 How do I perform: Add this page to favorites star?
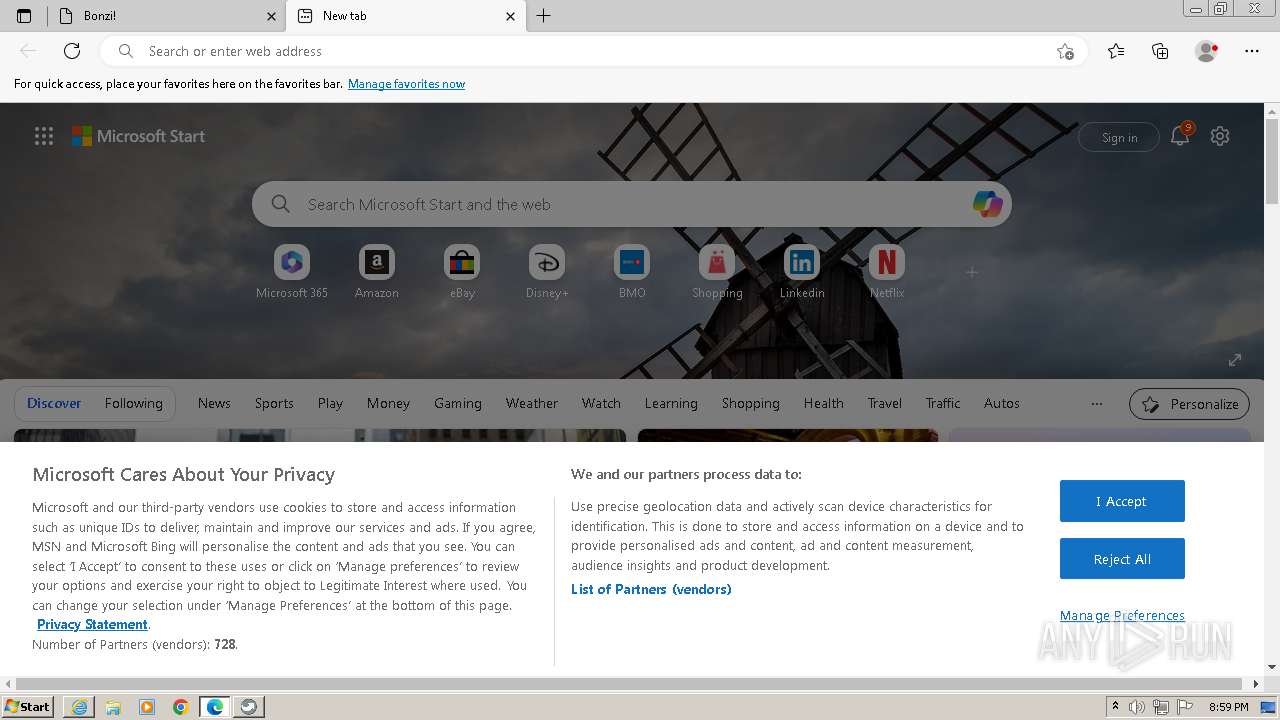pos(1065,51)
